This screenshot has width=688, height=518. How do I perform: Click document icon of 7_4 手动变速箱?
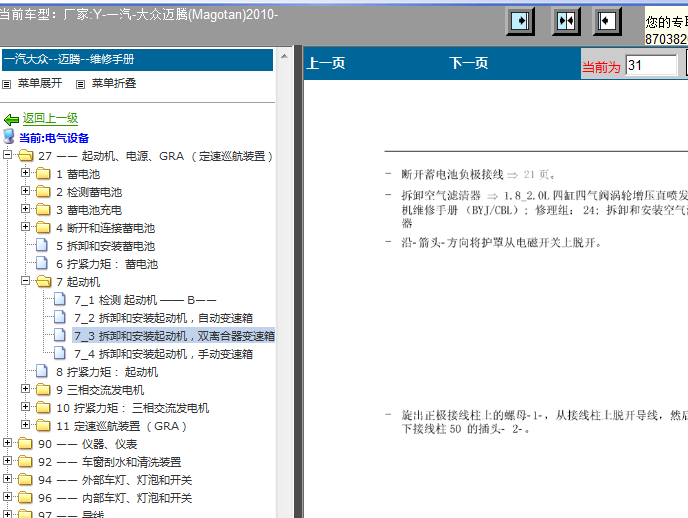(x=60, y=353)
